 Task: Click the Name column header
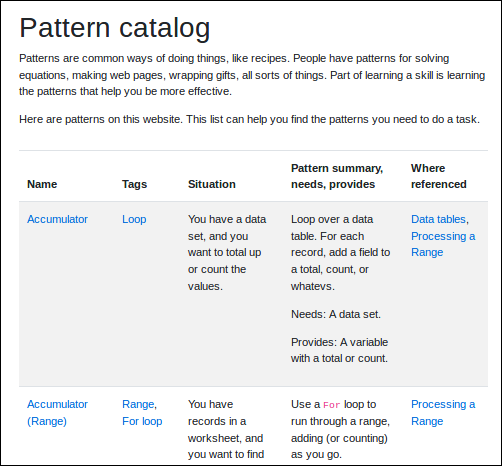coord(42,184)
